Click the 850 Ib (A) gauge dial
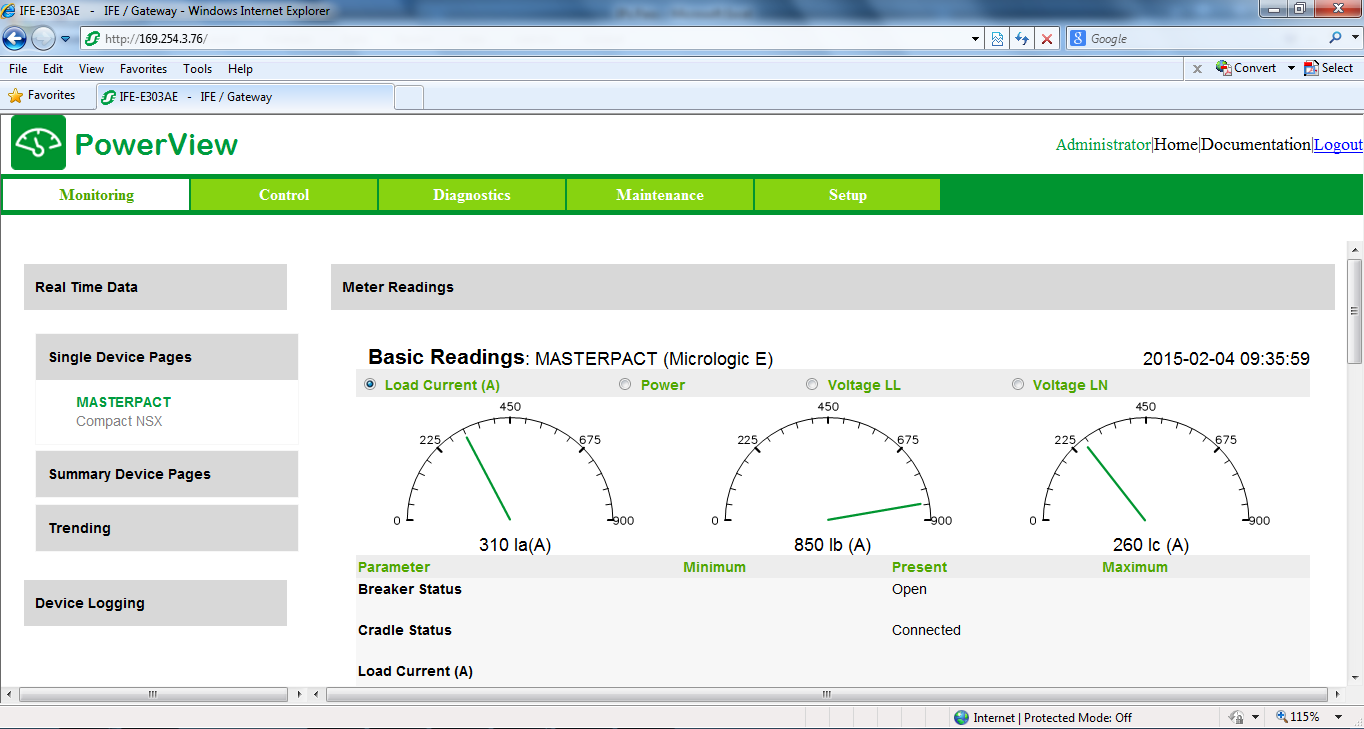 coord(828,467)
